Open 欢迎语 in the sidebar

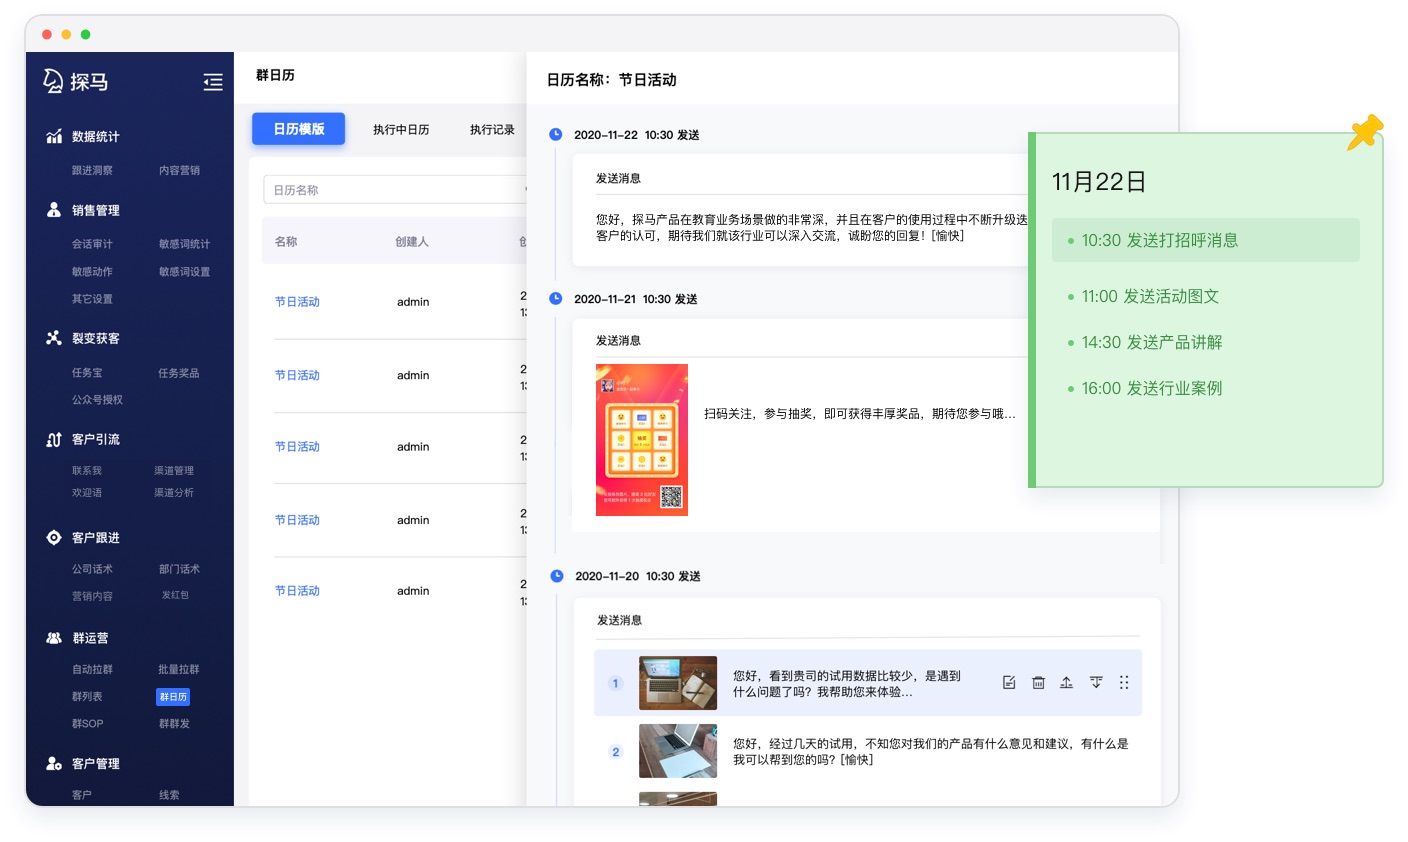coord(87,493)
